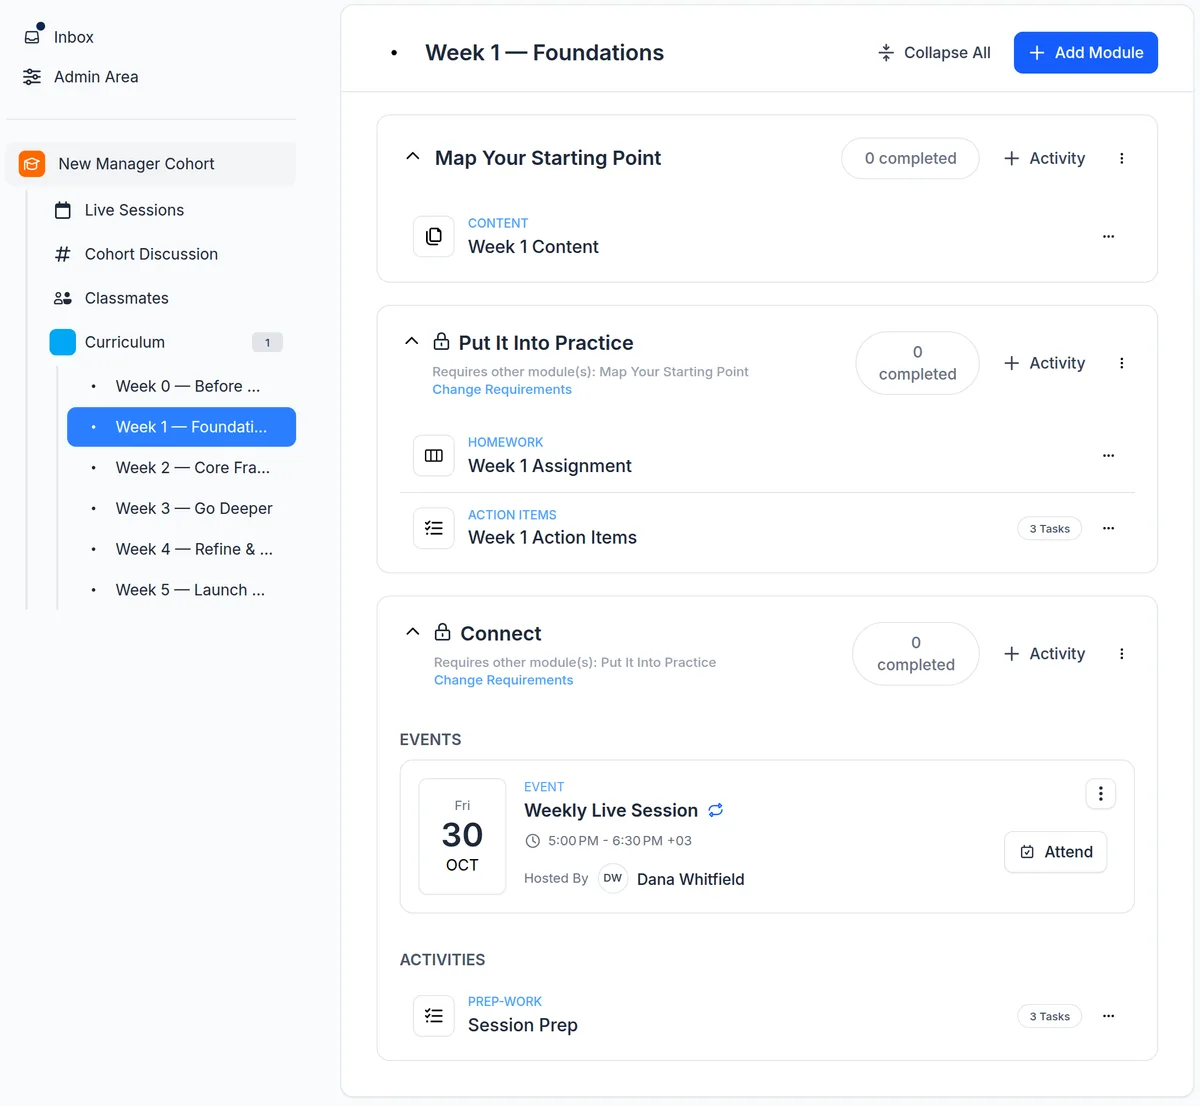
Task: Open Week 1 Action Items more options
Action: (1108, 528)
